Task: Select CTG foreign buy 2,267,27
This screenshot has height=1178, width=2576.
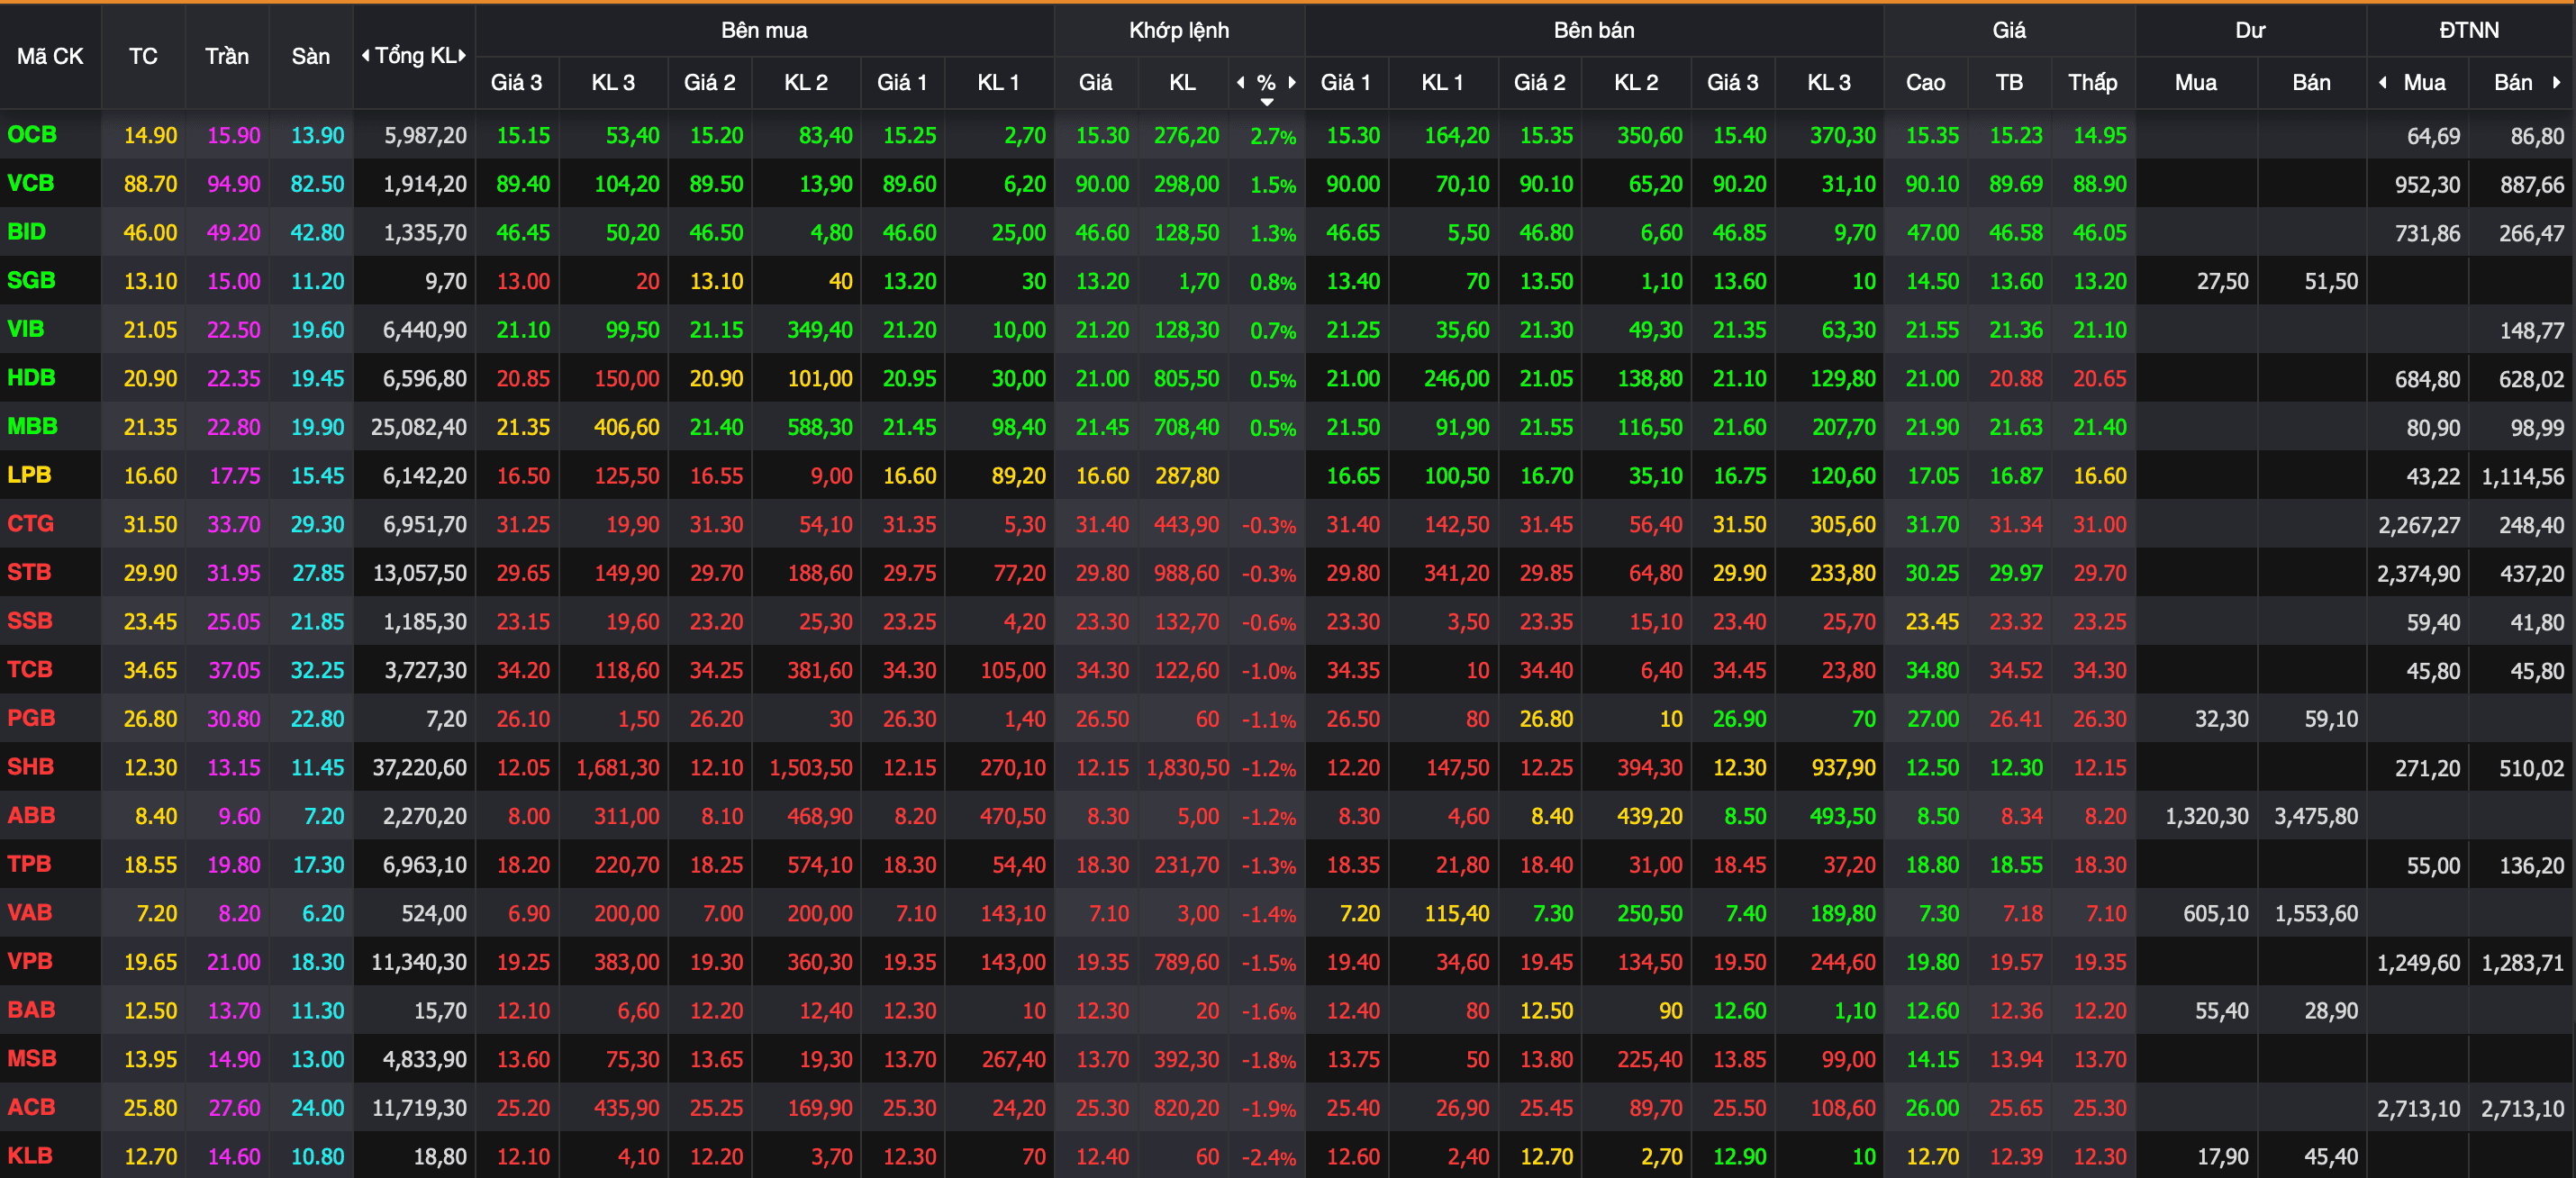Action: (x=2419, y=524)
